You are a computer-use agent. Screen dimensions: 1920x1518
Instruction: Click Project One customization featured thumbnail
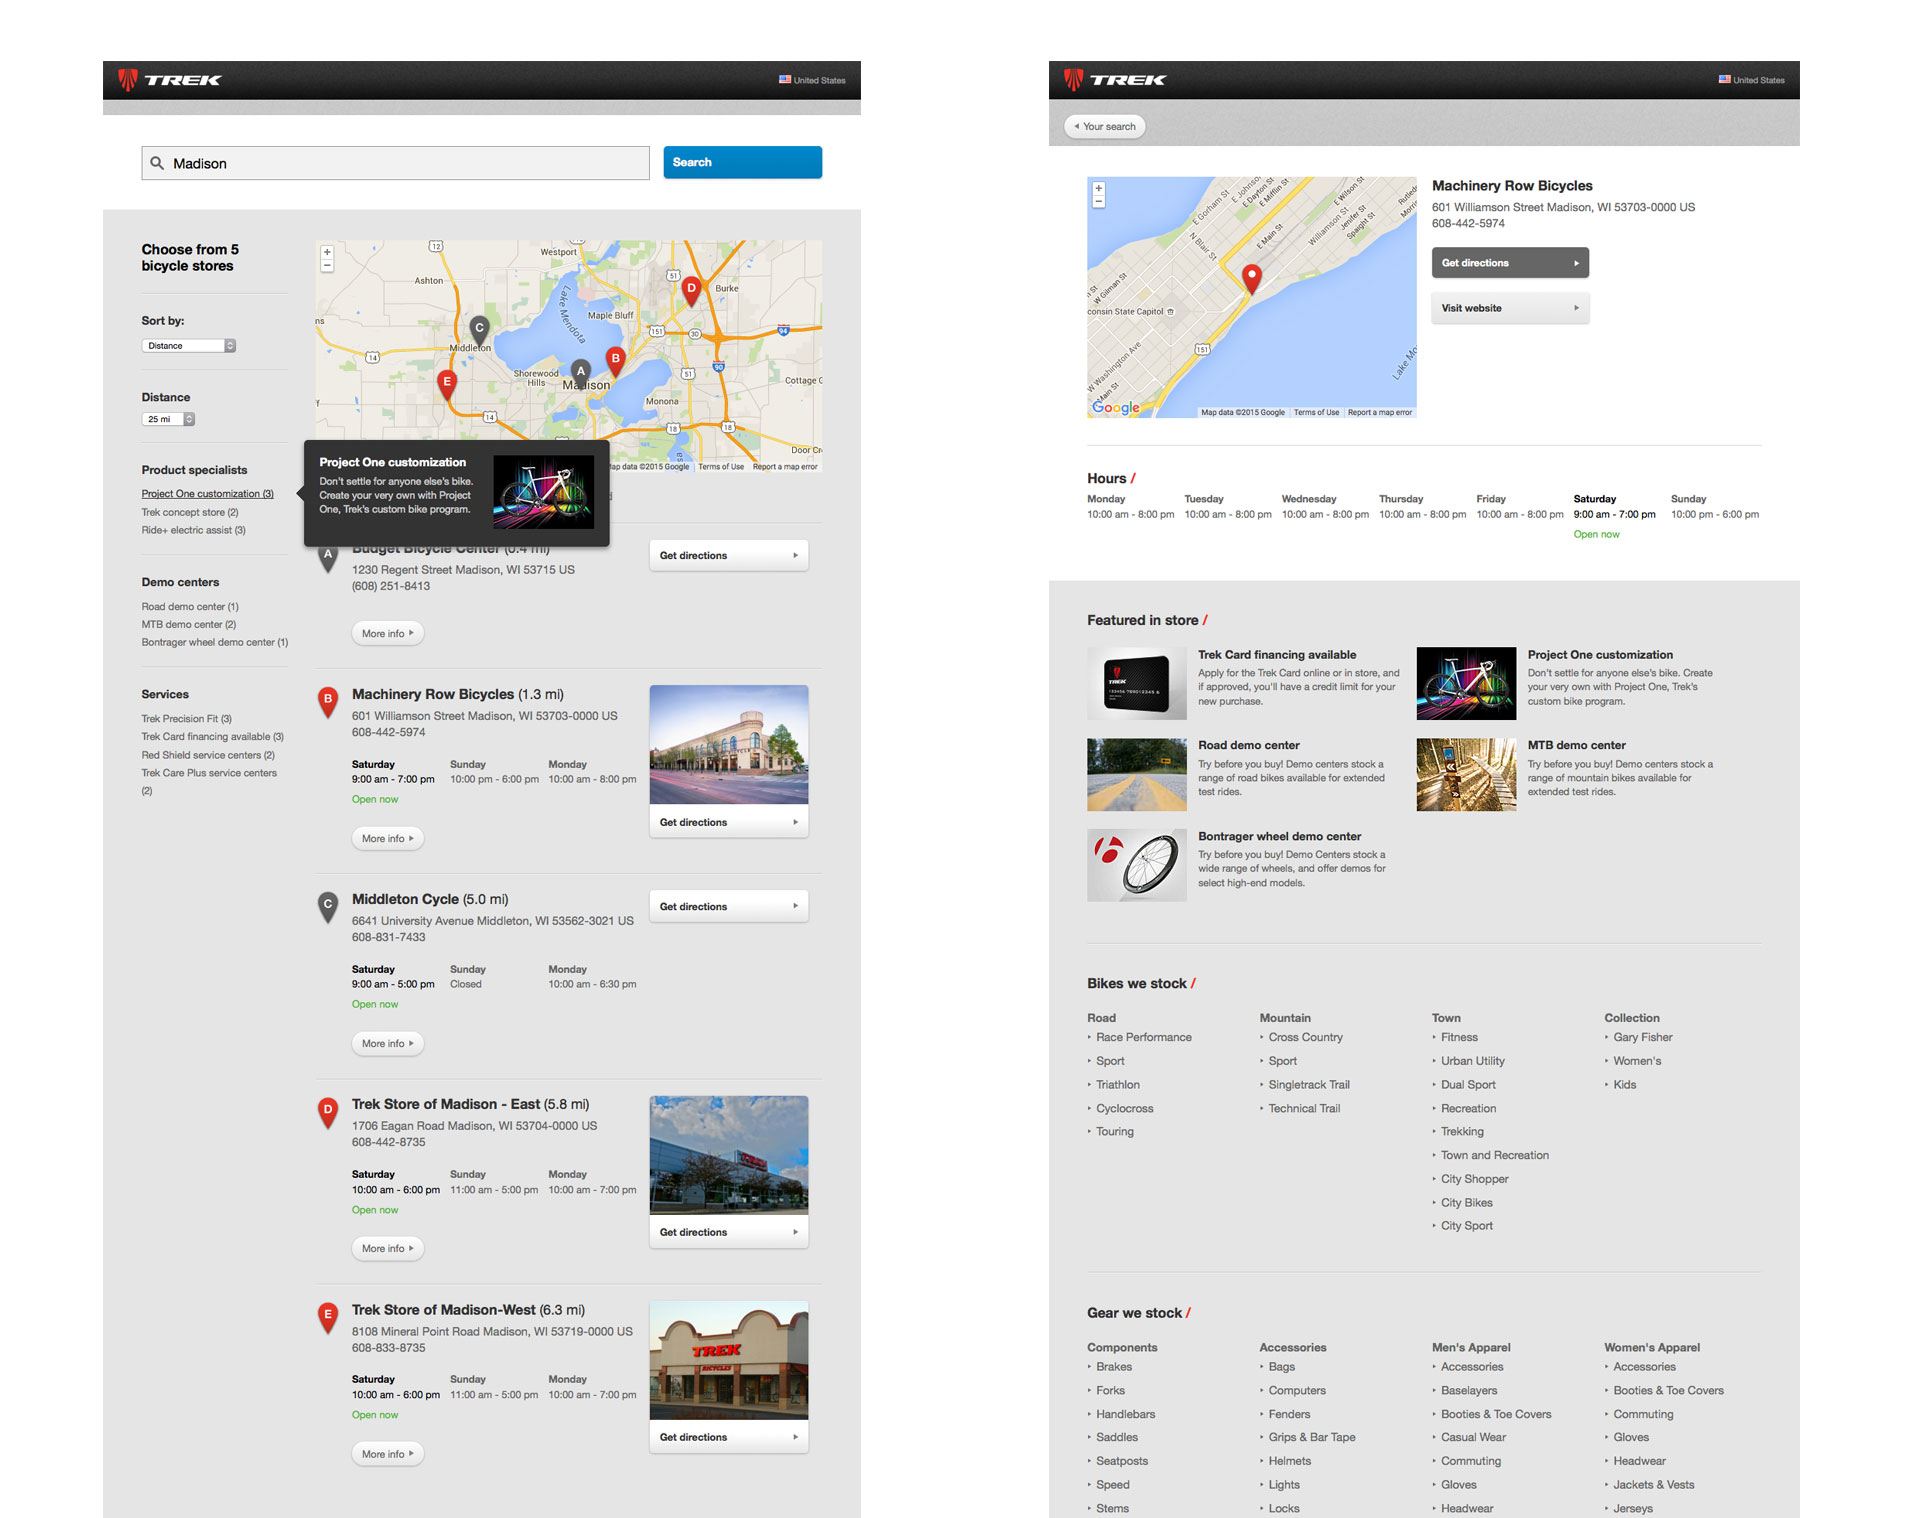(x=1466, y=683)
